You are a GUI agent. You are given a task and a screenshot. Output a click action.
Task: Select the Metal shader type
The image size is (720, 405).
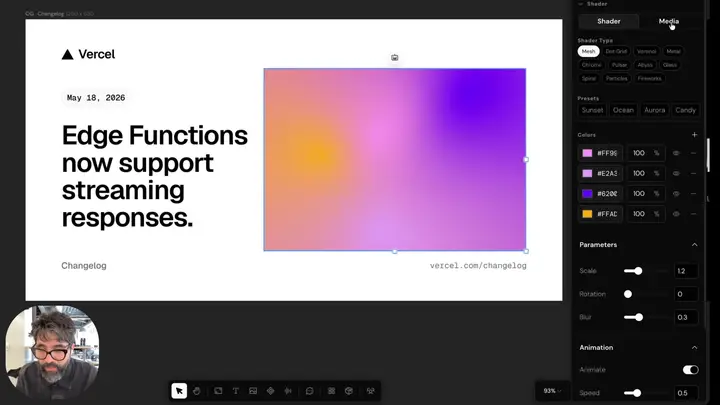tap(673, 51)
